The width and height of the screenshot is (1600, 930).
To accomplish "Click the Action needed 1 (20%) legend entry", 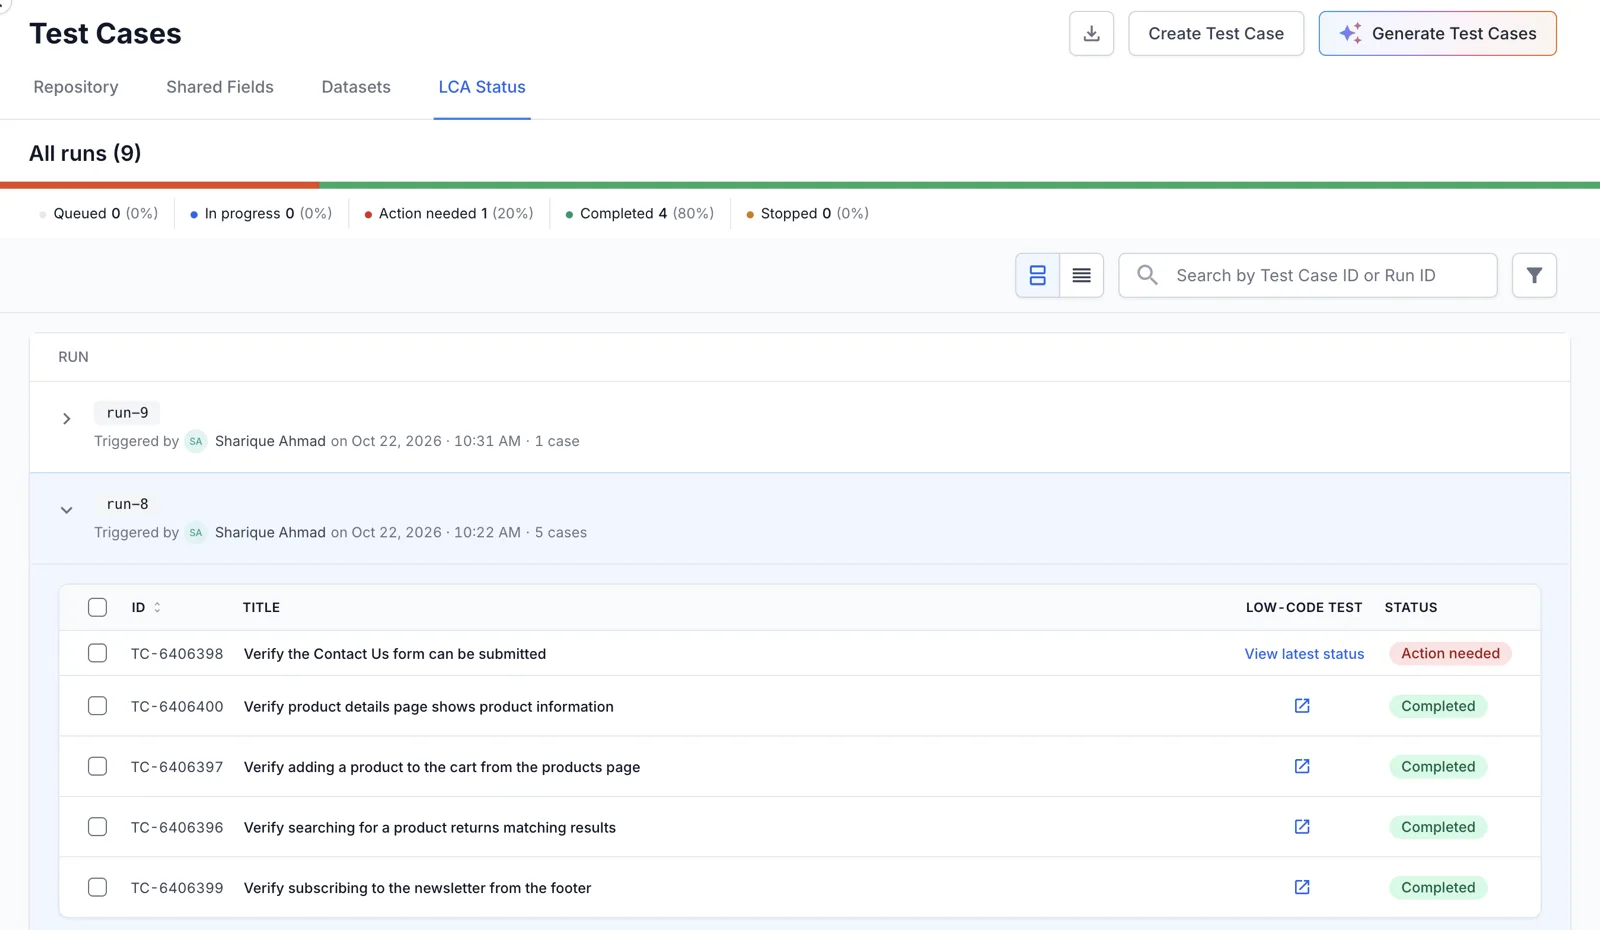I will point(449,213).
